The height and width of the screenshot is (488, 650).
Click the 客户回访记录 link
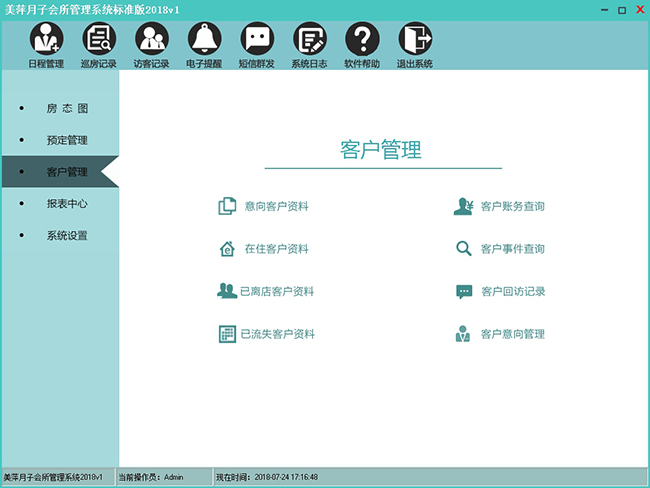click(512, 292)
